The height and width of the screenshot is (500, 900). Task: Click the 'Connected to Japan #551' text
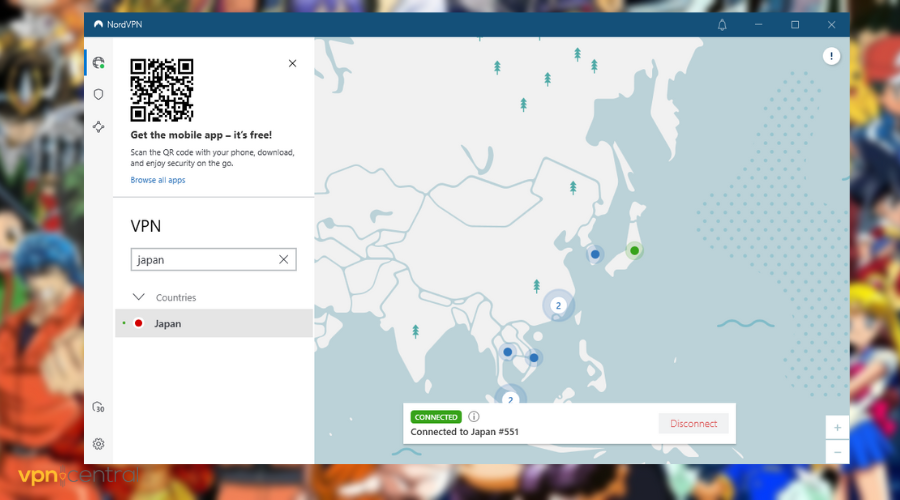[464, 432]
